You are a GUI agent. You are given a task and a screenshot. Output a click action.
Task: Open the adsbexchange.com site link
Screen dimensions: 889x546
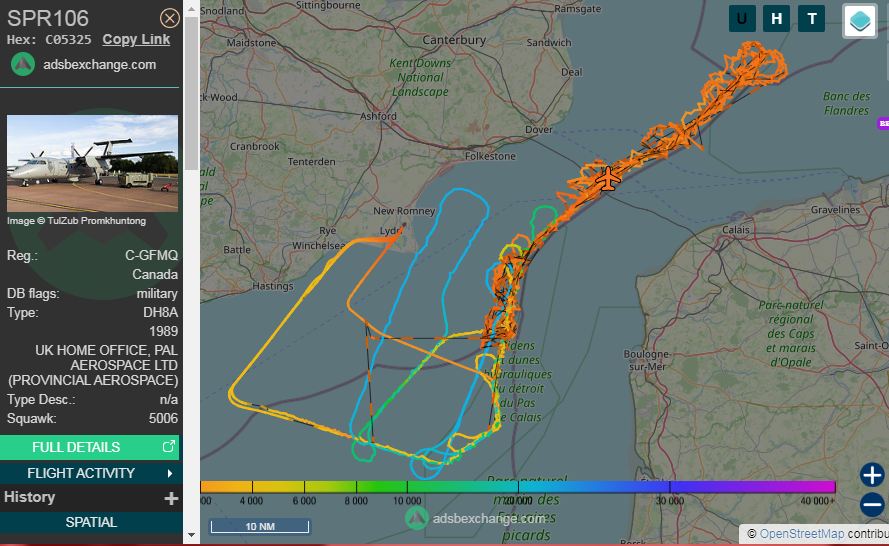(x=99, y=65)
